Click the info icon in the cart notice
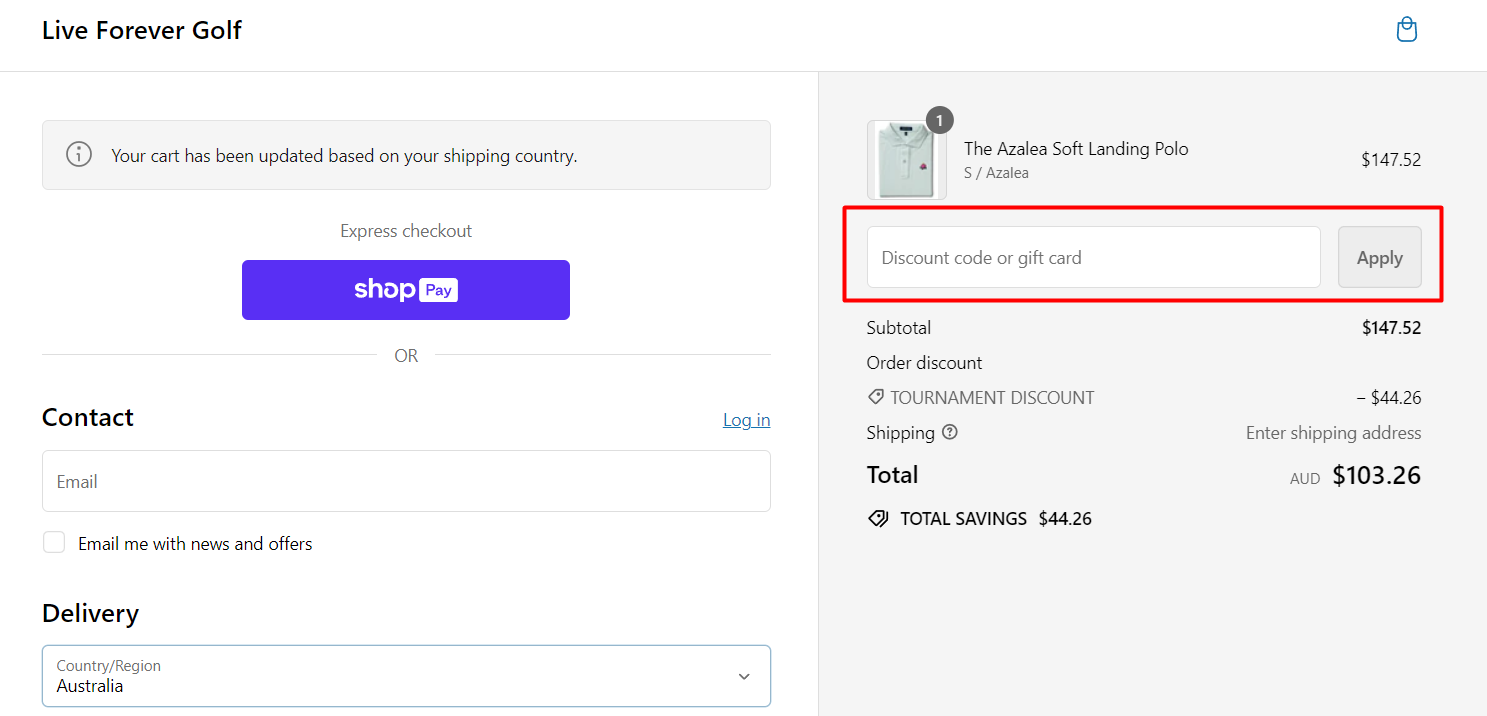 click(x=79, y=155)
